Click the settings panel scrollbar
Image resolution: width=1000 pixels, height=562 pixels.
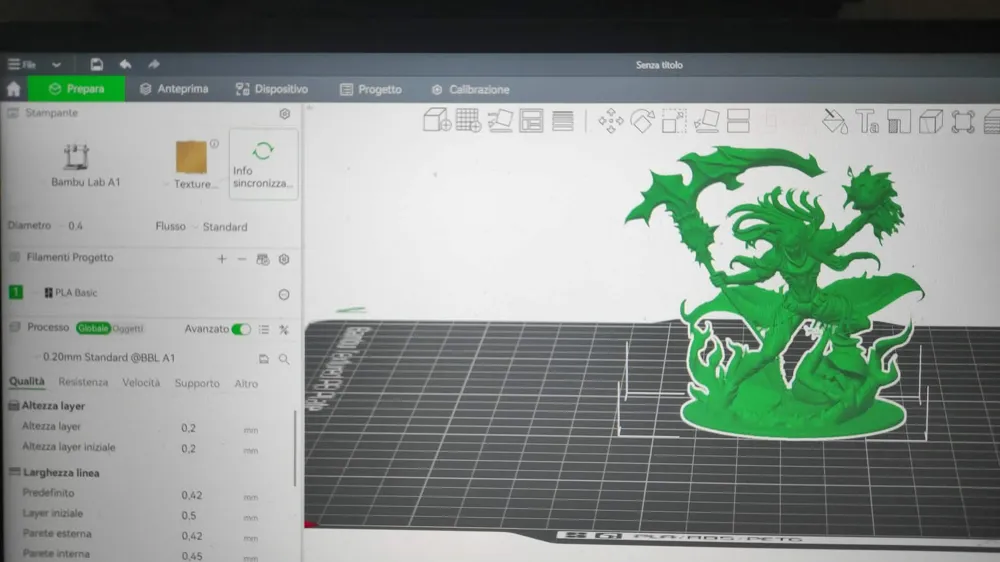click(x=295, y=448)
